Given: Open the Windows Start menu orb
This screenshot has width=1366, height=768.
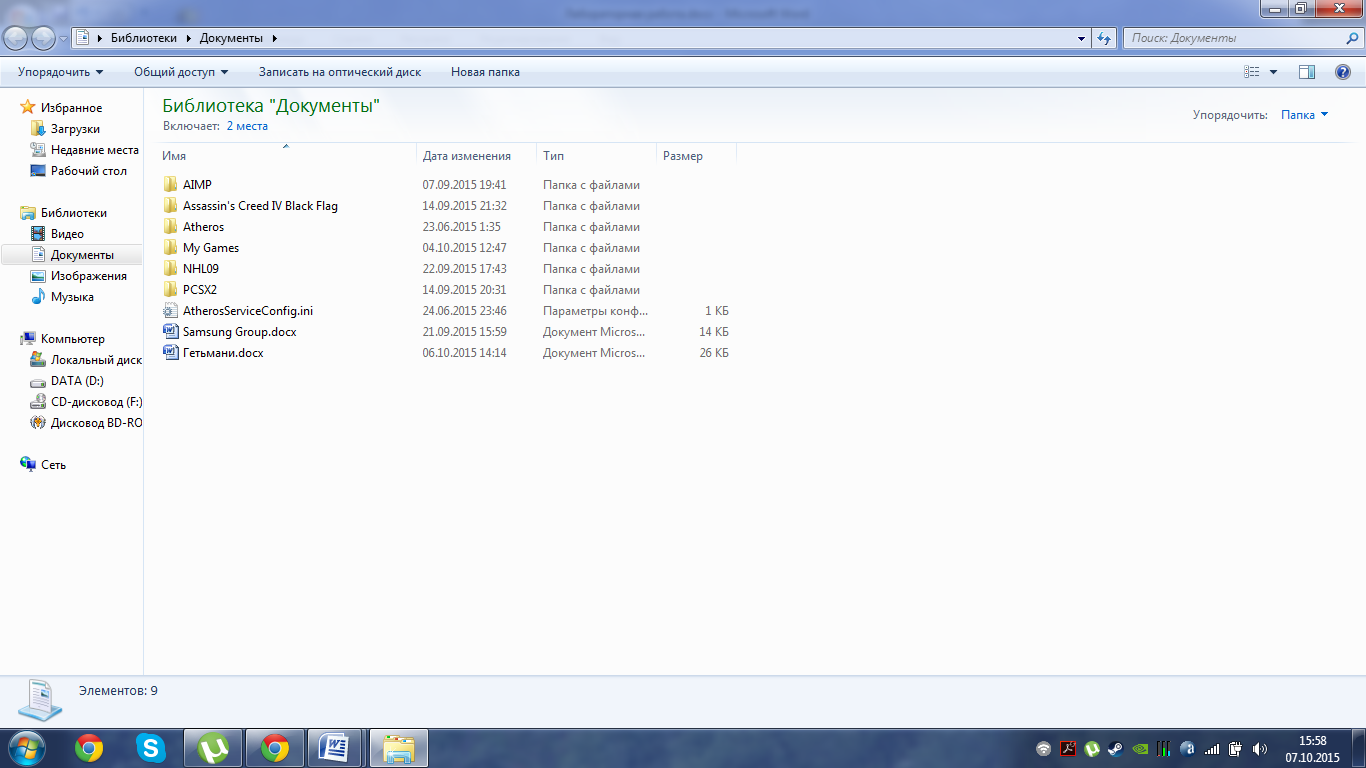Looking at the screenshot, I should [x=26, y=747].
